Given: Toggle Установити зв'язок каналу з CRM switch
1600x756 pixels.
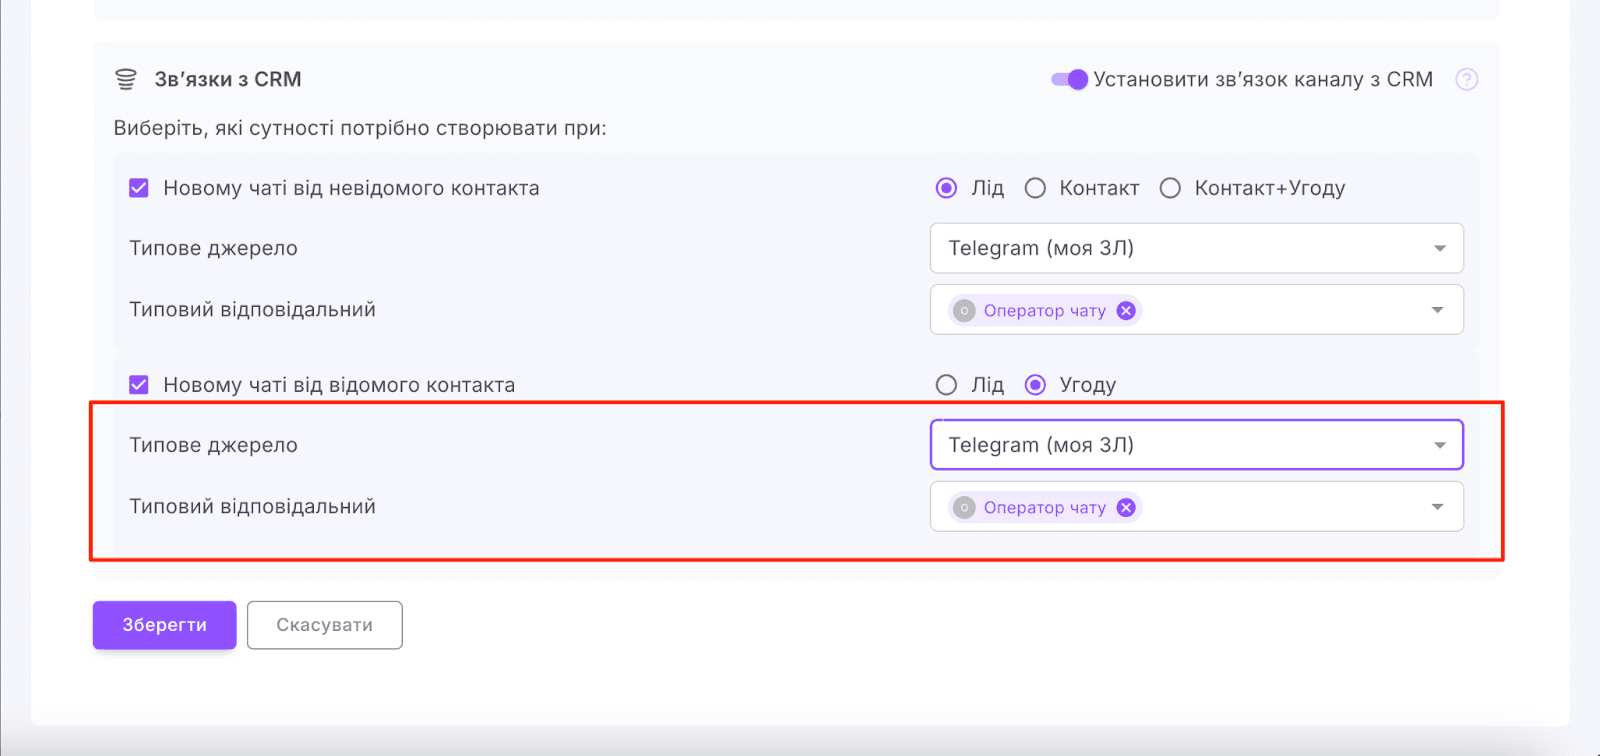Looking at the screenshot, I should tap(1069, 80).
